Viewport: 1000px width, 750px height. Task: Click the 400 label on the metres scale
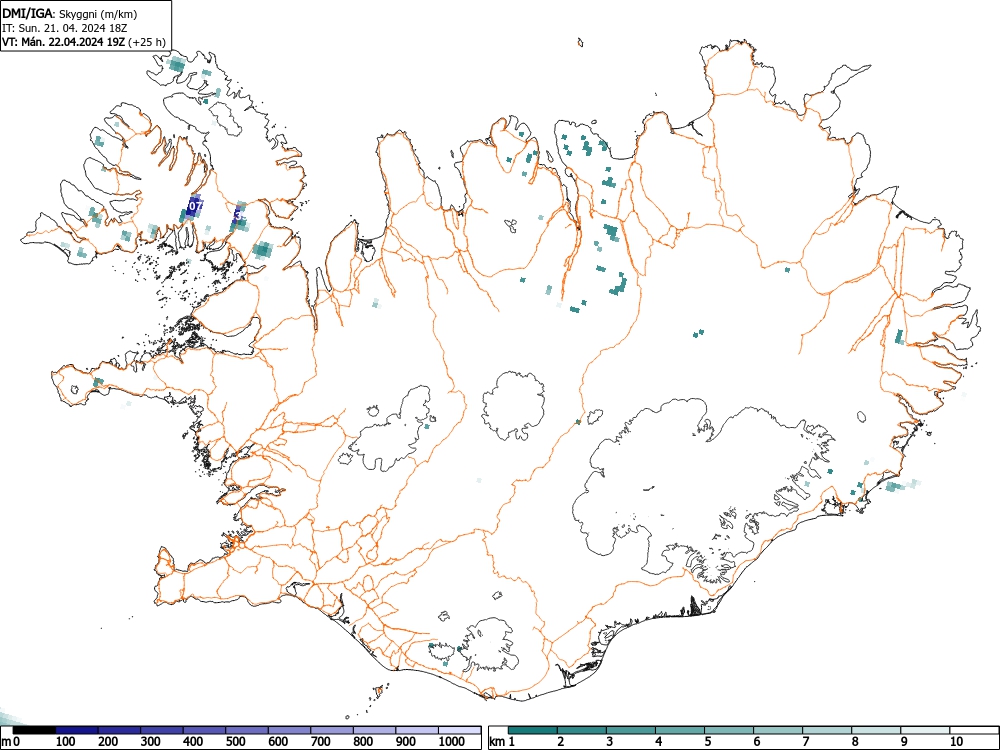pyautogui.click(x=193, y=742)
